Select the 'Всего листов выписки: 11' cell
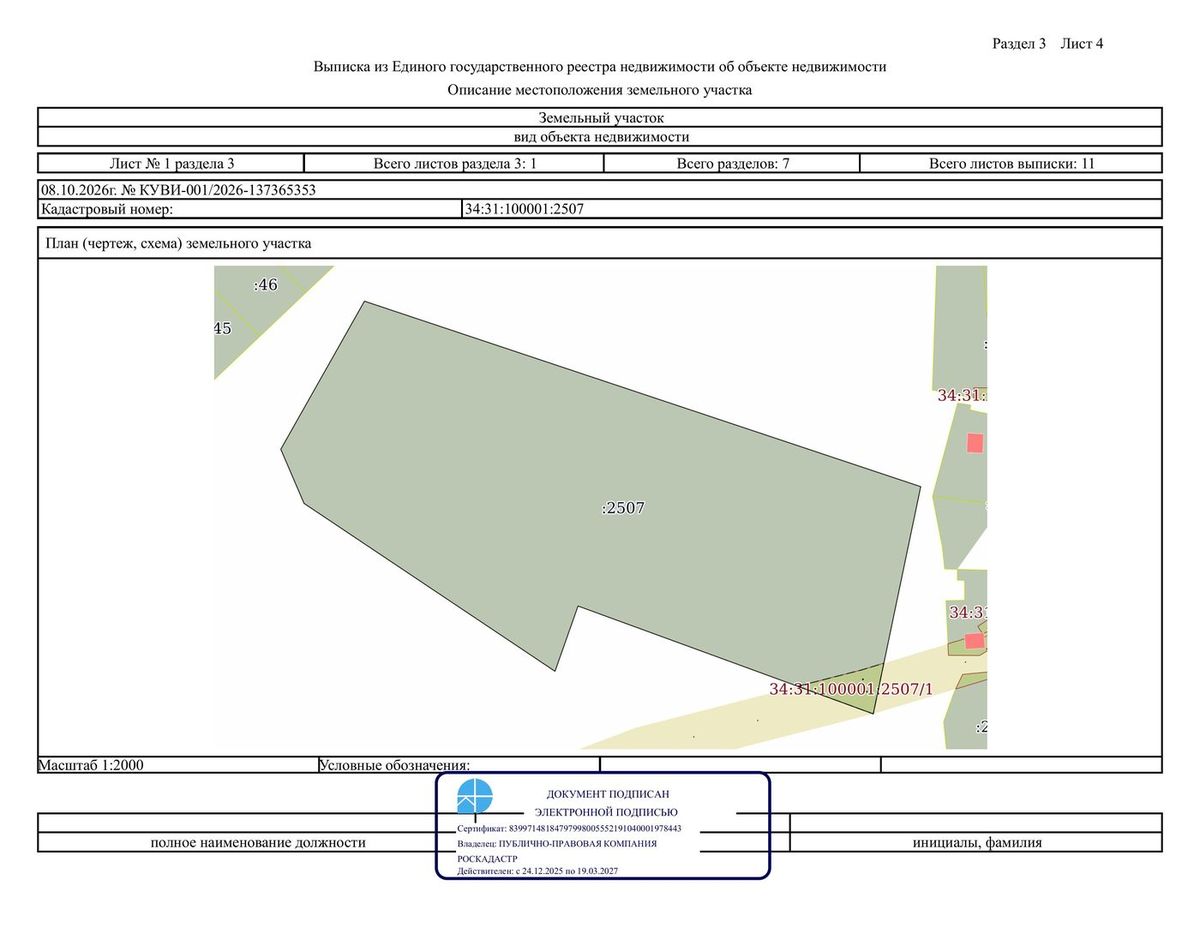 point(1011,163)
